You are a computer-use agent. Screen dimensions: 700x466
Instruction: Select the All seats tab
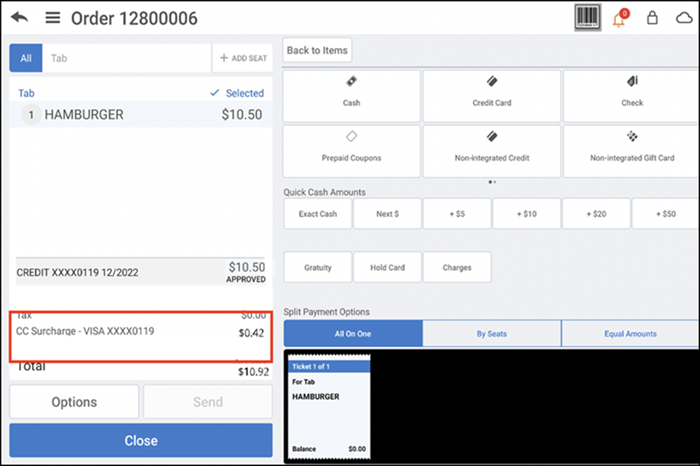pyautogui.click(x=26, y=58)
